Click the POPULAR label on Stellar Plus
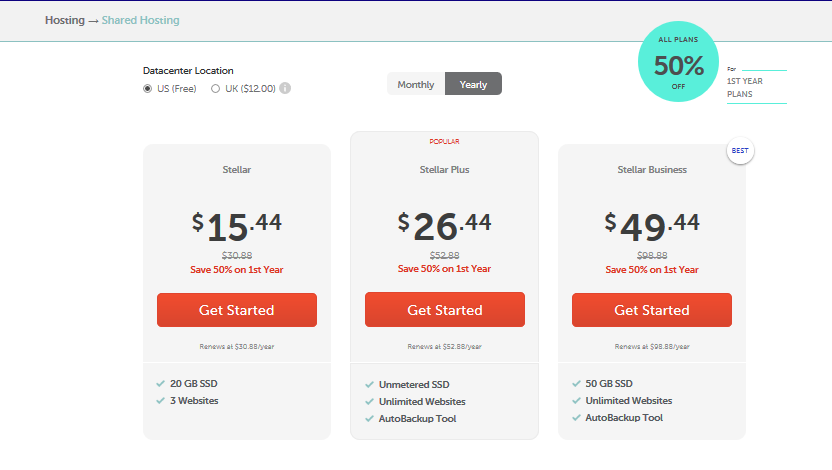This screenshot has width=832, height=470. tap(445, 142)
